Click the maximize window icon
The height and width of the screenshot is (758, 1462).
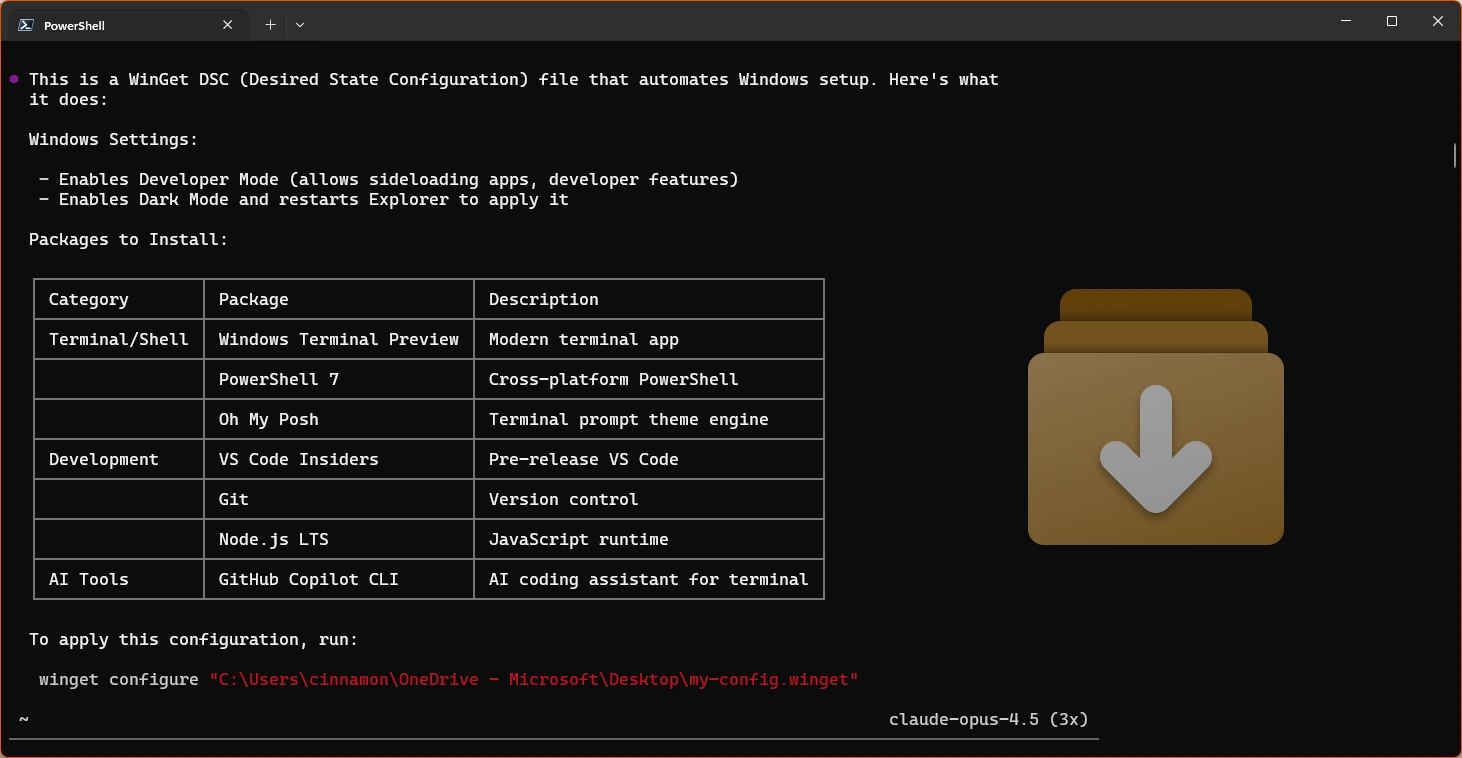(x=1391, y=21)
